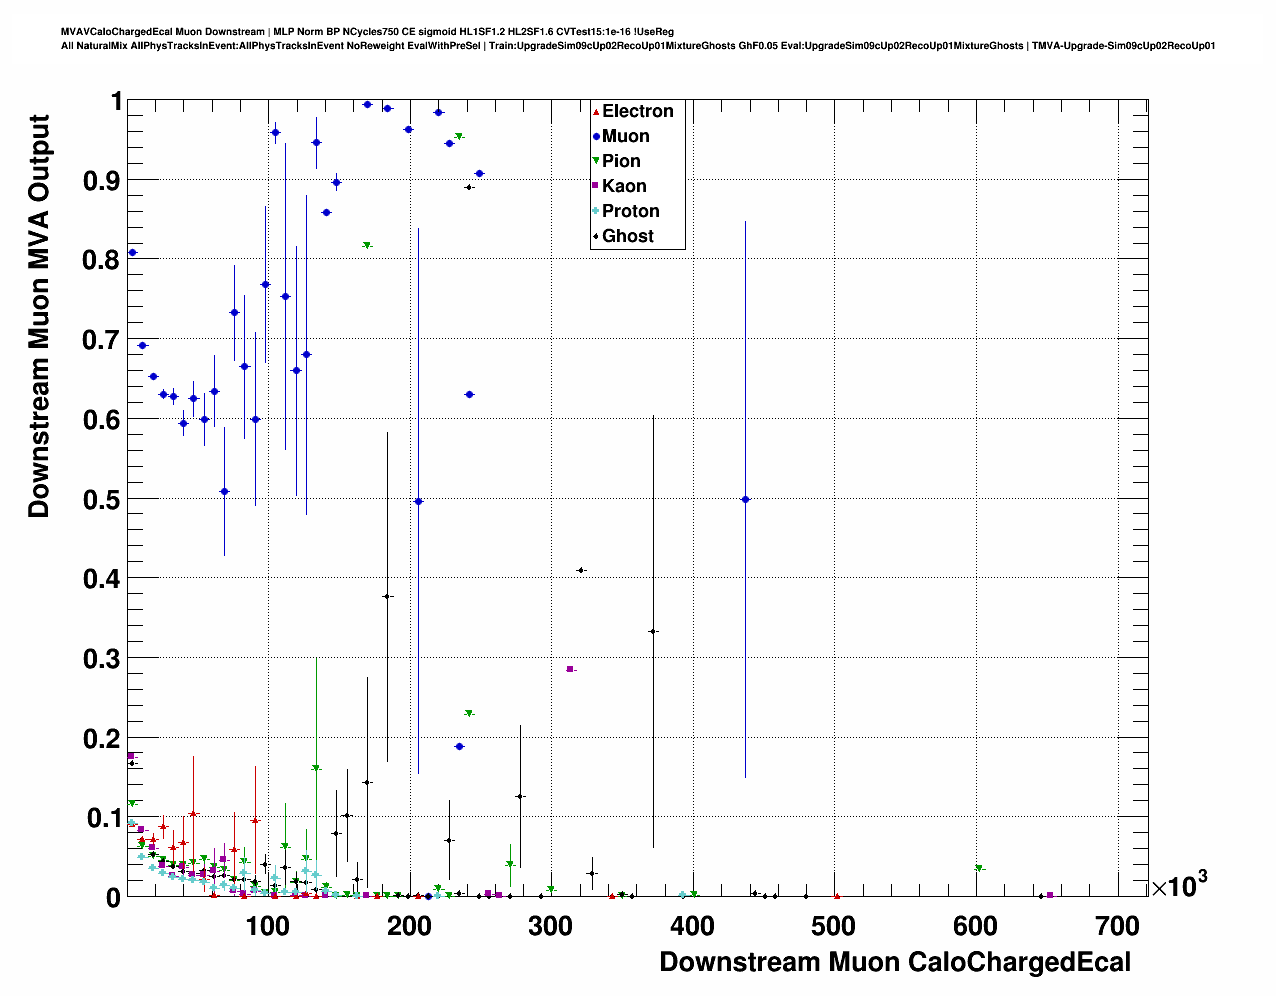Click the green Pion triangle legend marker

click(597, 162)
